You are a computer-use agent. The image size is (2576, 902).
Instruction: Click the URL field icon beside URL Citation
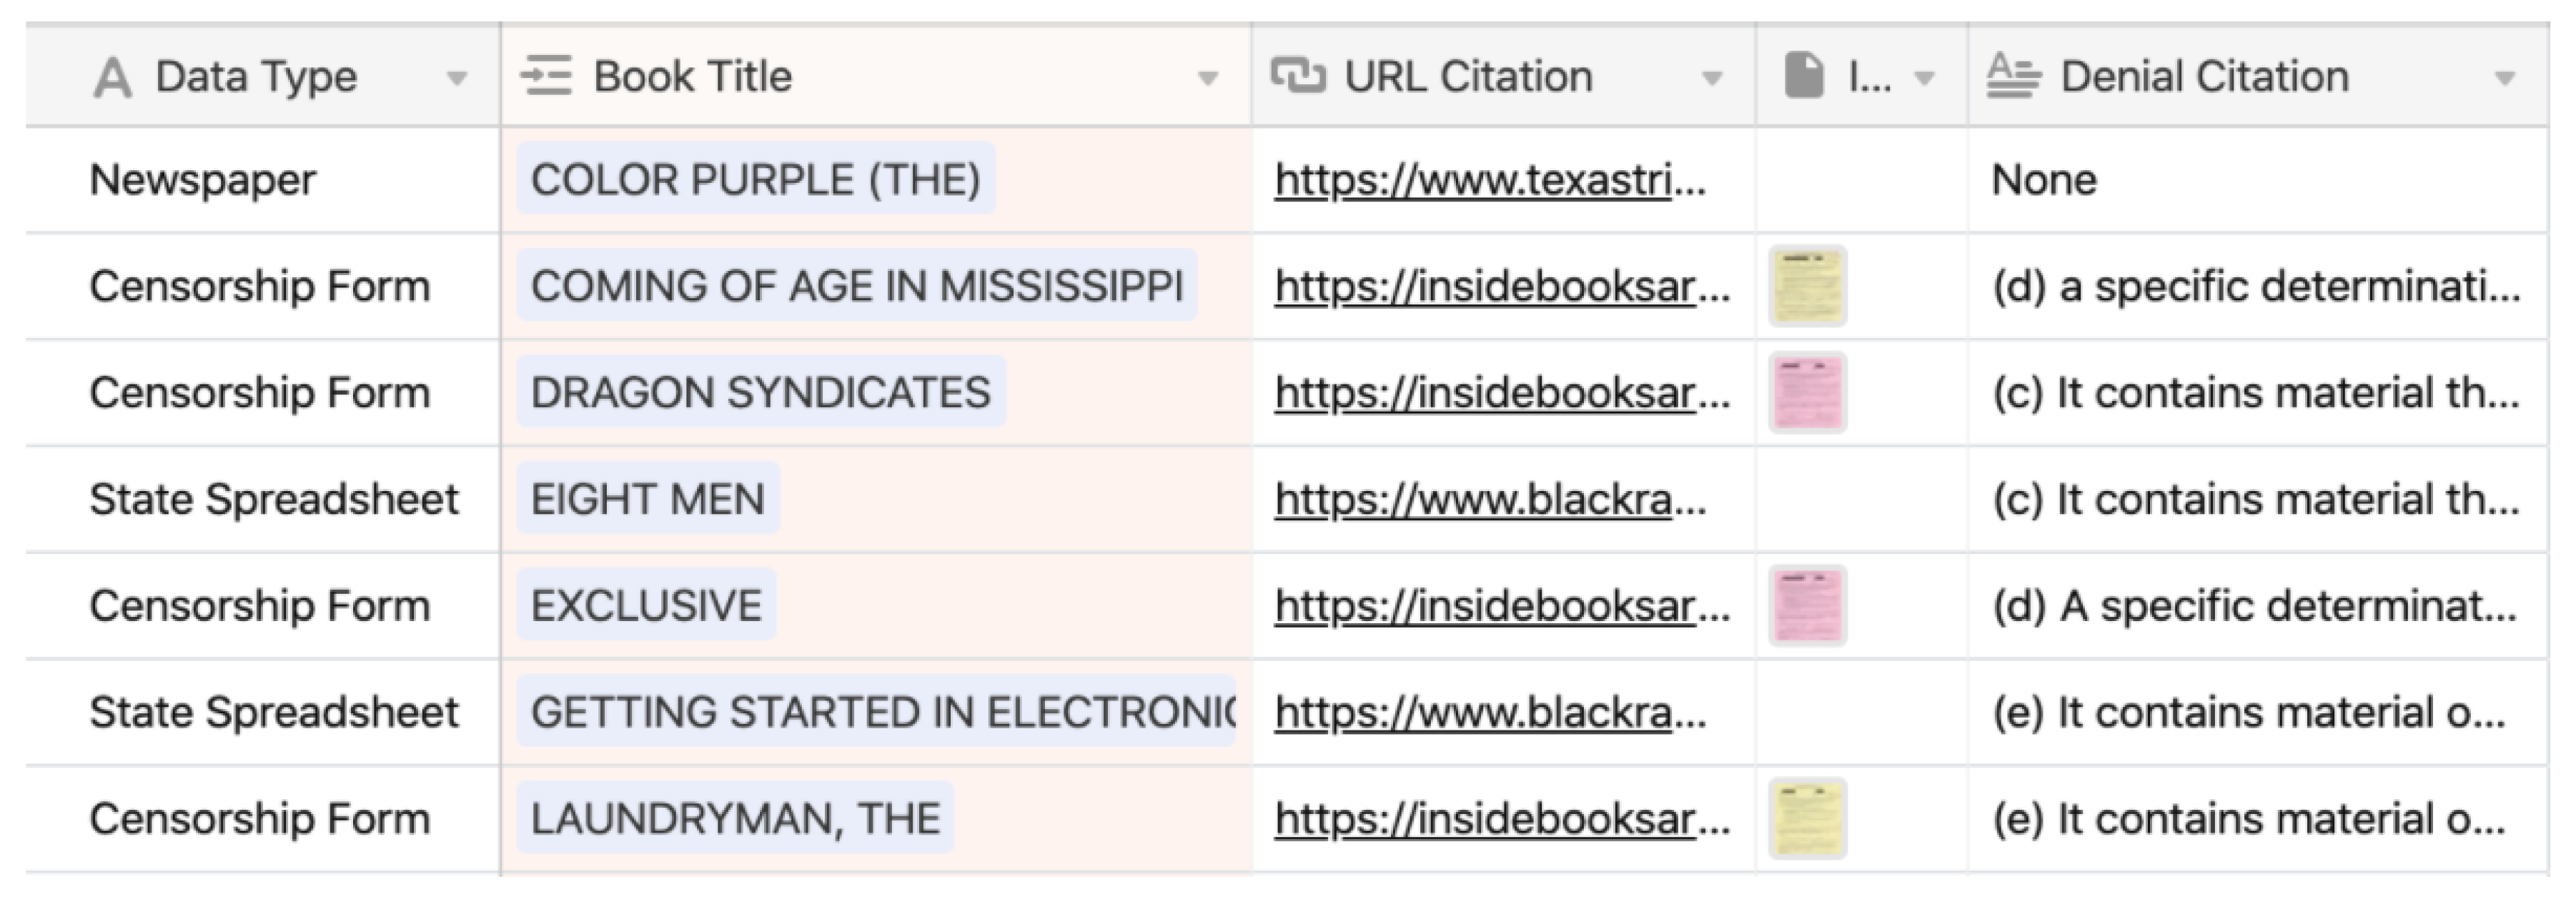[1297, 76]
